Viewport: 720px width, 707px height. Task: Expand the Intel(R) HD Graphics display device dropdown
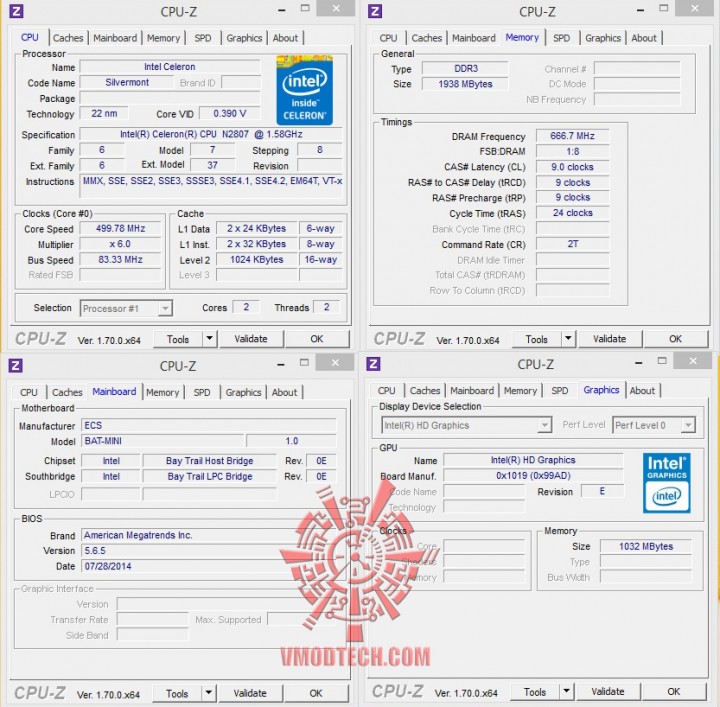click(545, 425)
